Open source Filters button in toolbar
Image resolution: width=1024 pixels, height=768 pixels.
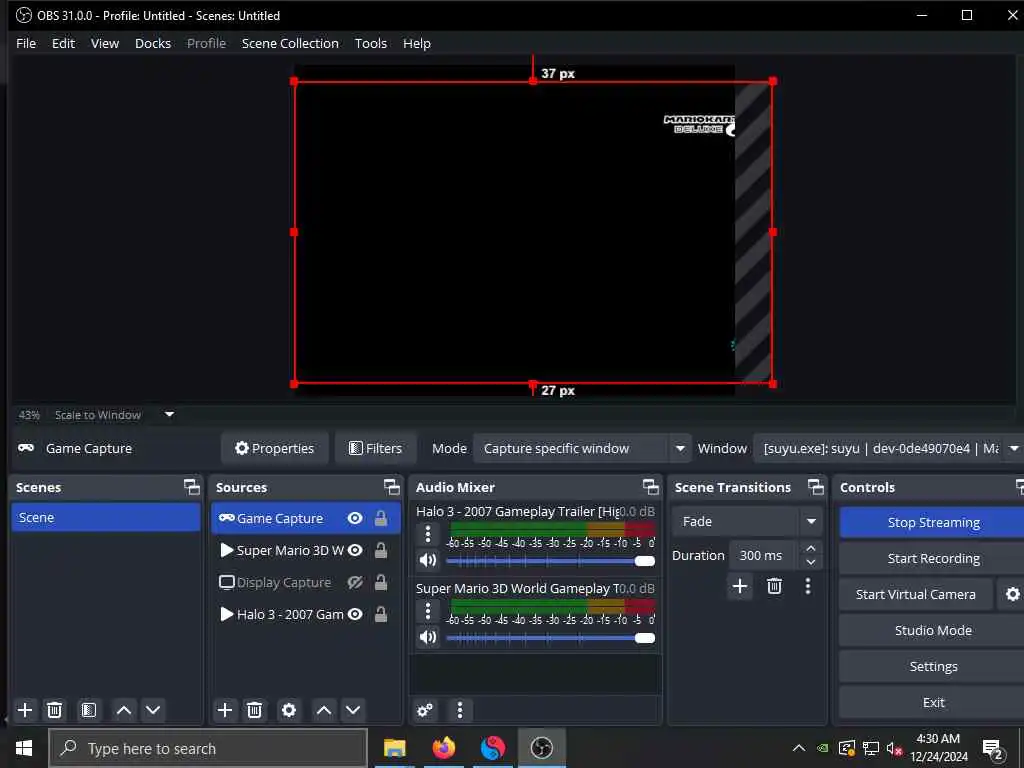[x=376, y=448]
